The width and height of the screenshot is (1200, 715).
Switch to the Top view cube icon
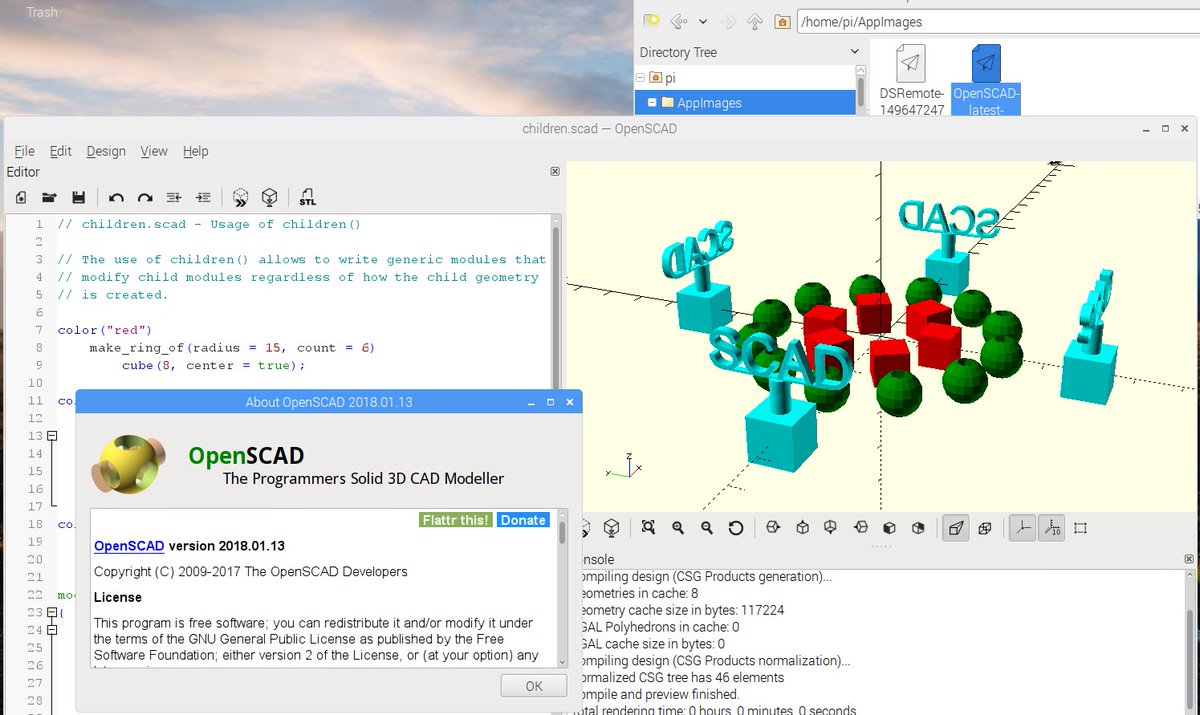tap(801, 528)
